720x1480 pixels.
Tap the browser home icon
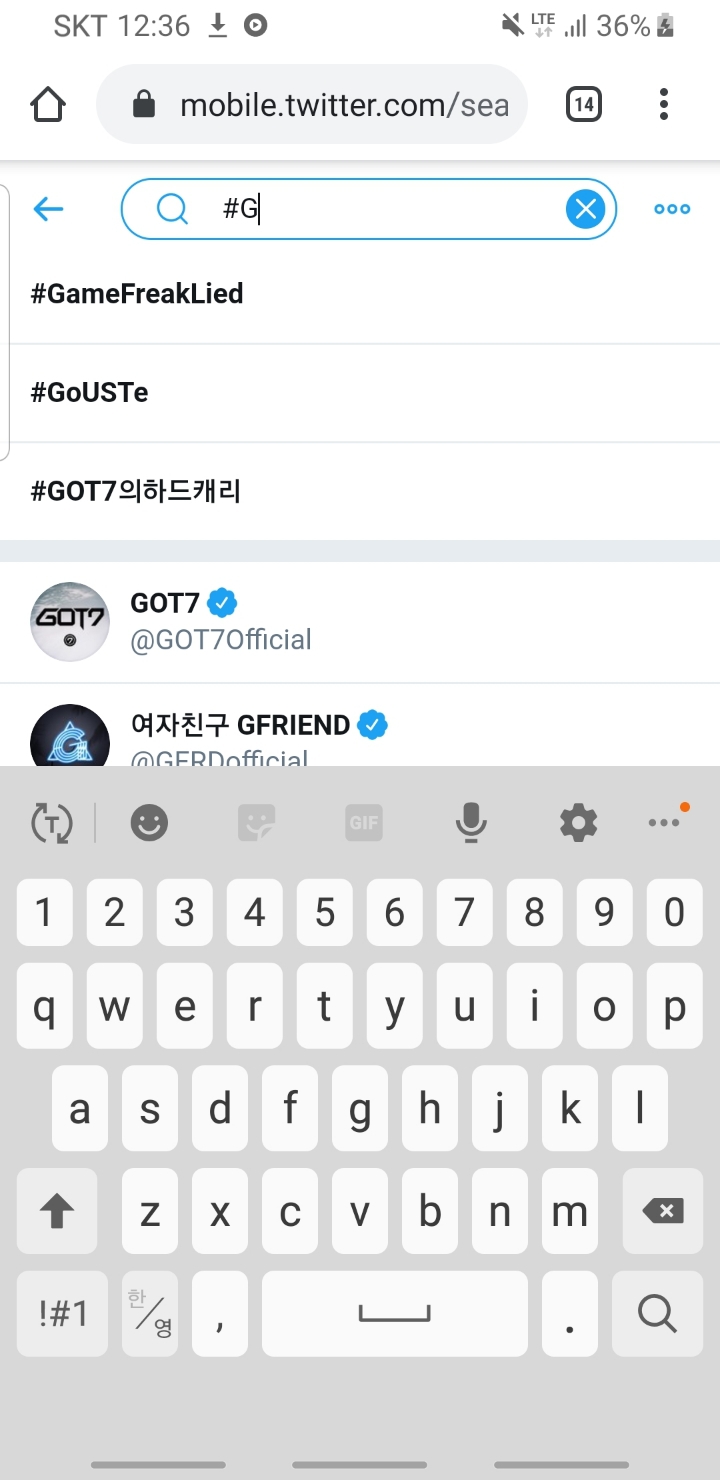pyautogui.click(x=48, y=105)
